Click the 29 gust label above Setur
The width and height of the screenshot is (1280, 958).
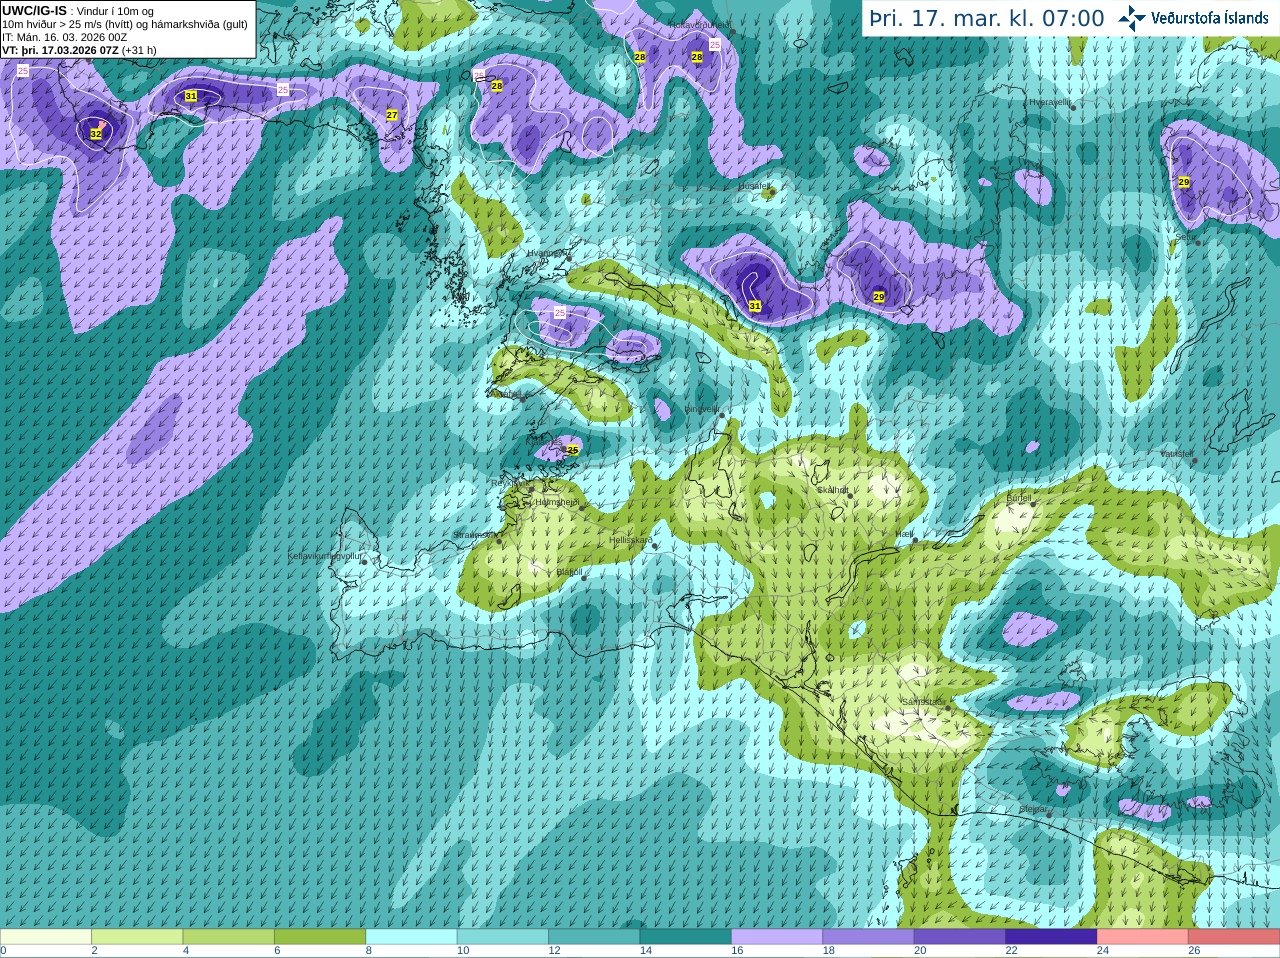tap(1184, 182)
